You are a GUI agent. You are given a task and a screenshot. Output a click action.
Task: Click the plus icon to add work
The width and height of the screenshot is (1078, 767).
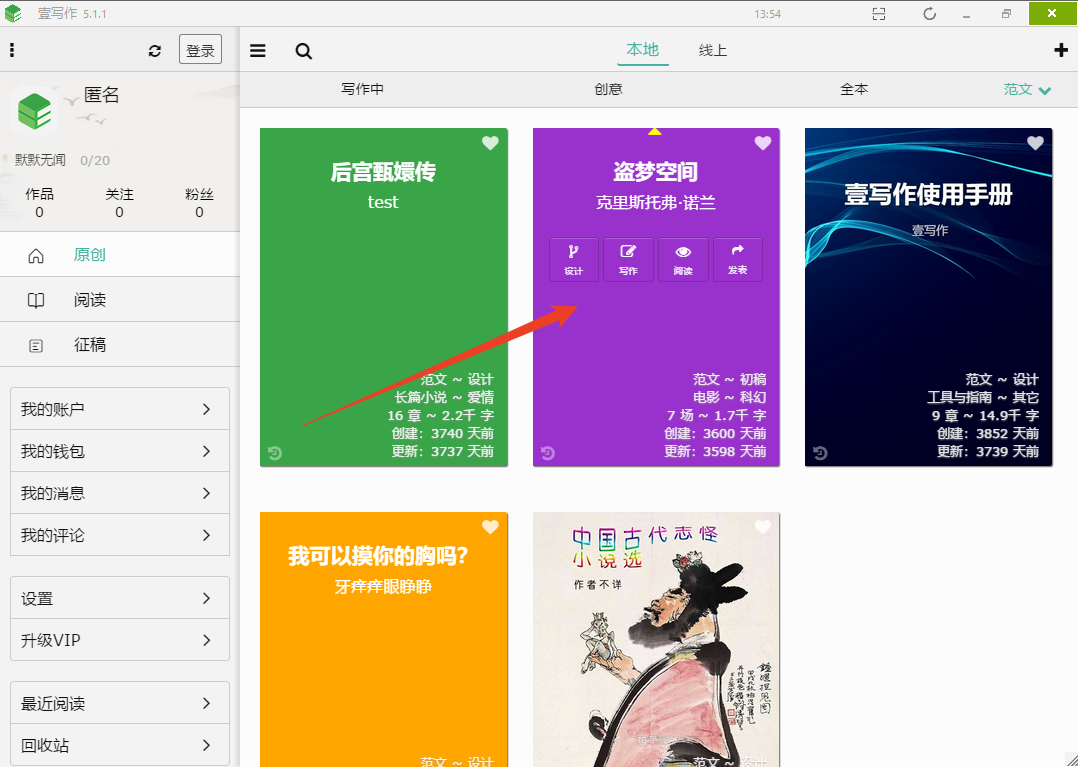pos(1061,49)
